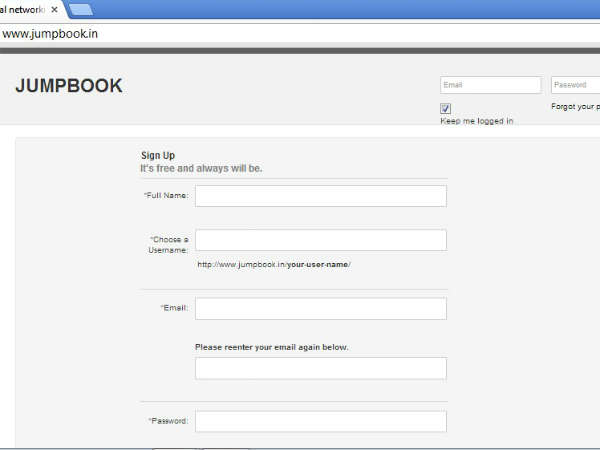Click the '*Choose a Username:' label
The height and width of the screenshot is (450, 600).
click(x=168, y=245)
